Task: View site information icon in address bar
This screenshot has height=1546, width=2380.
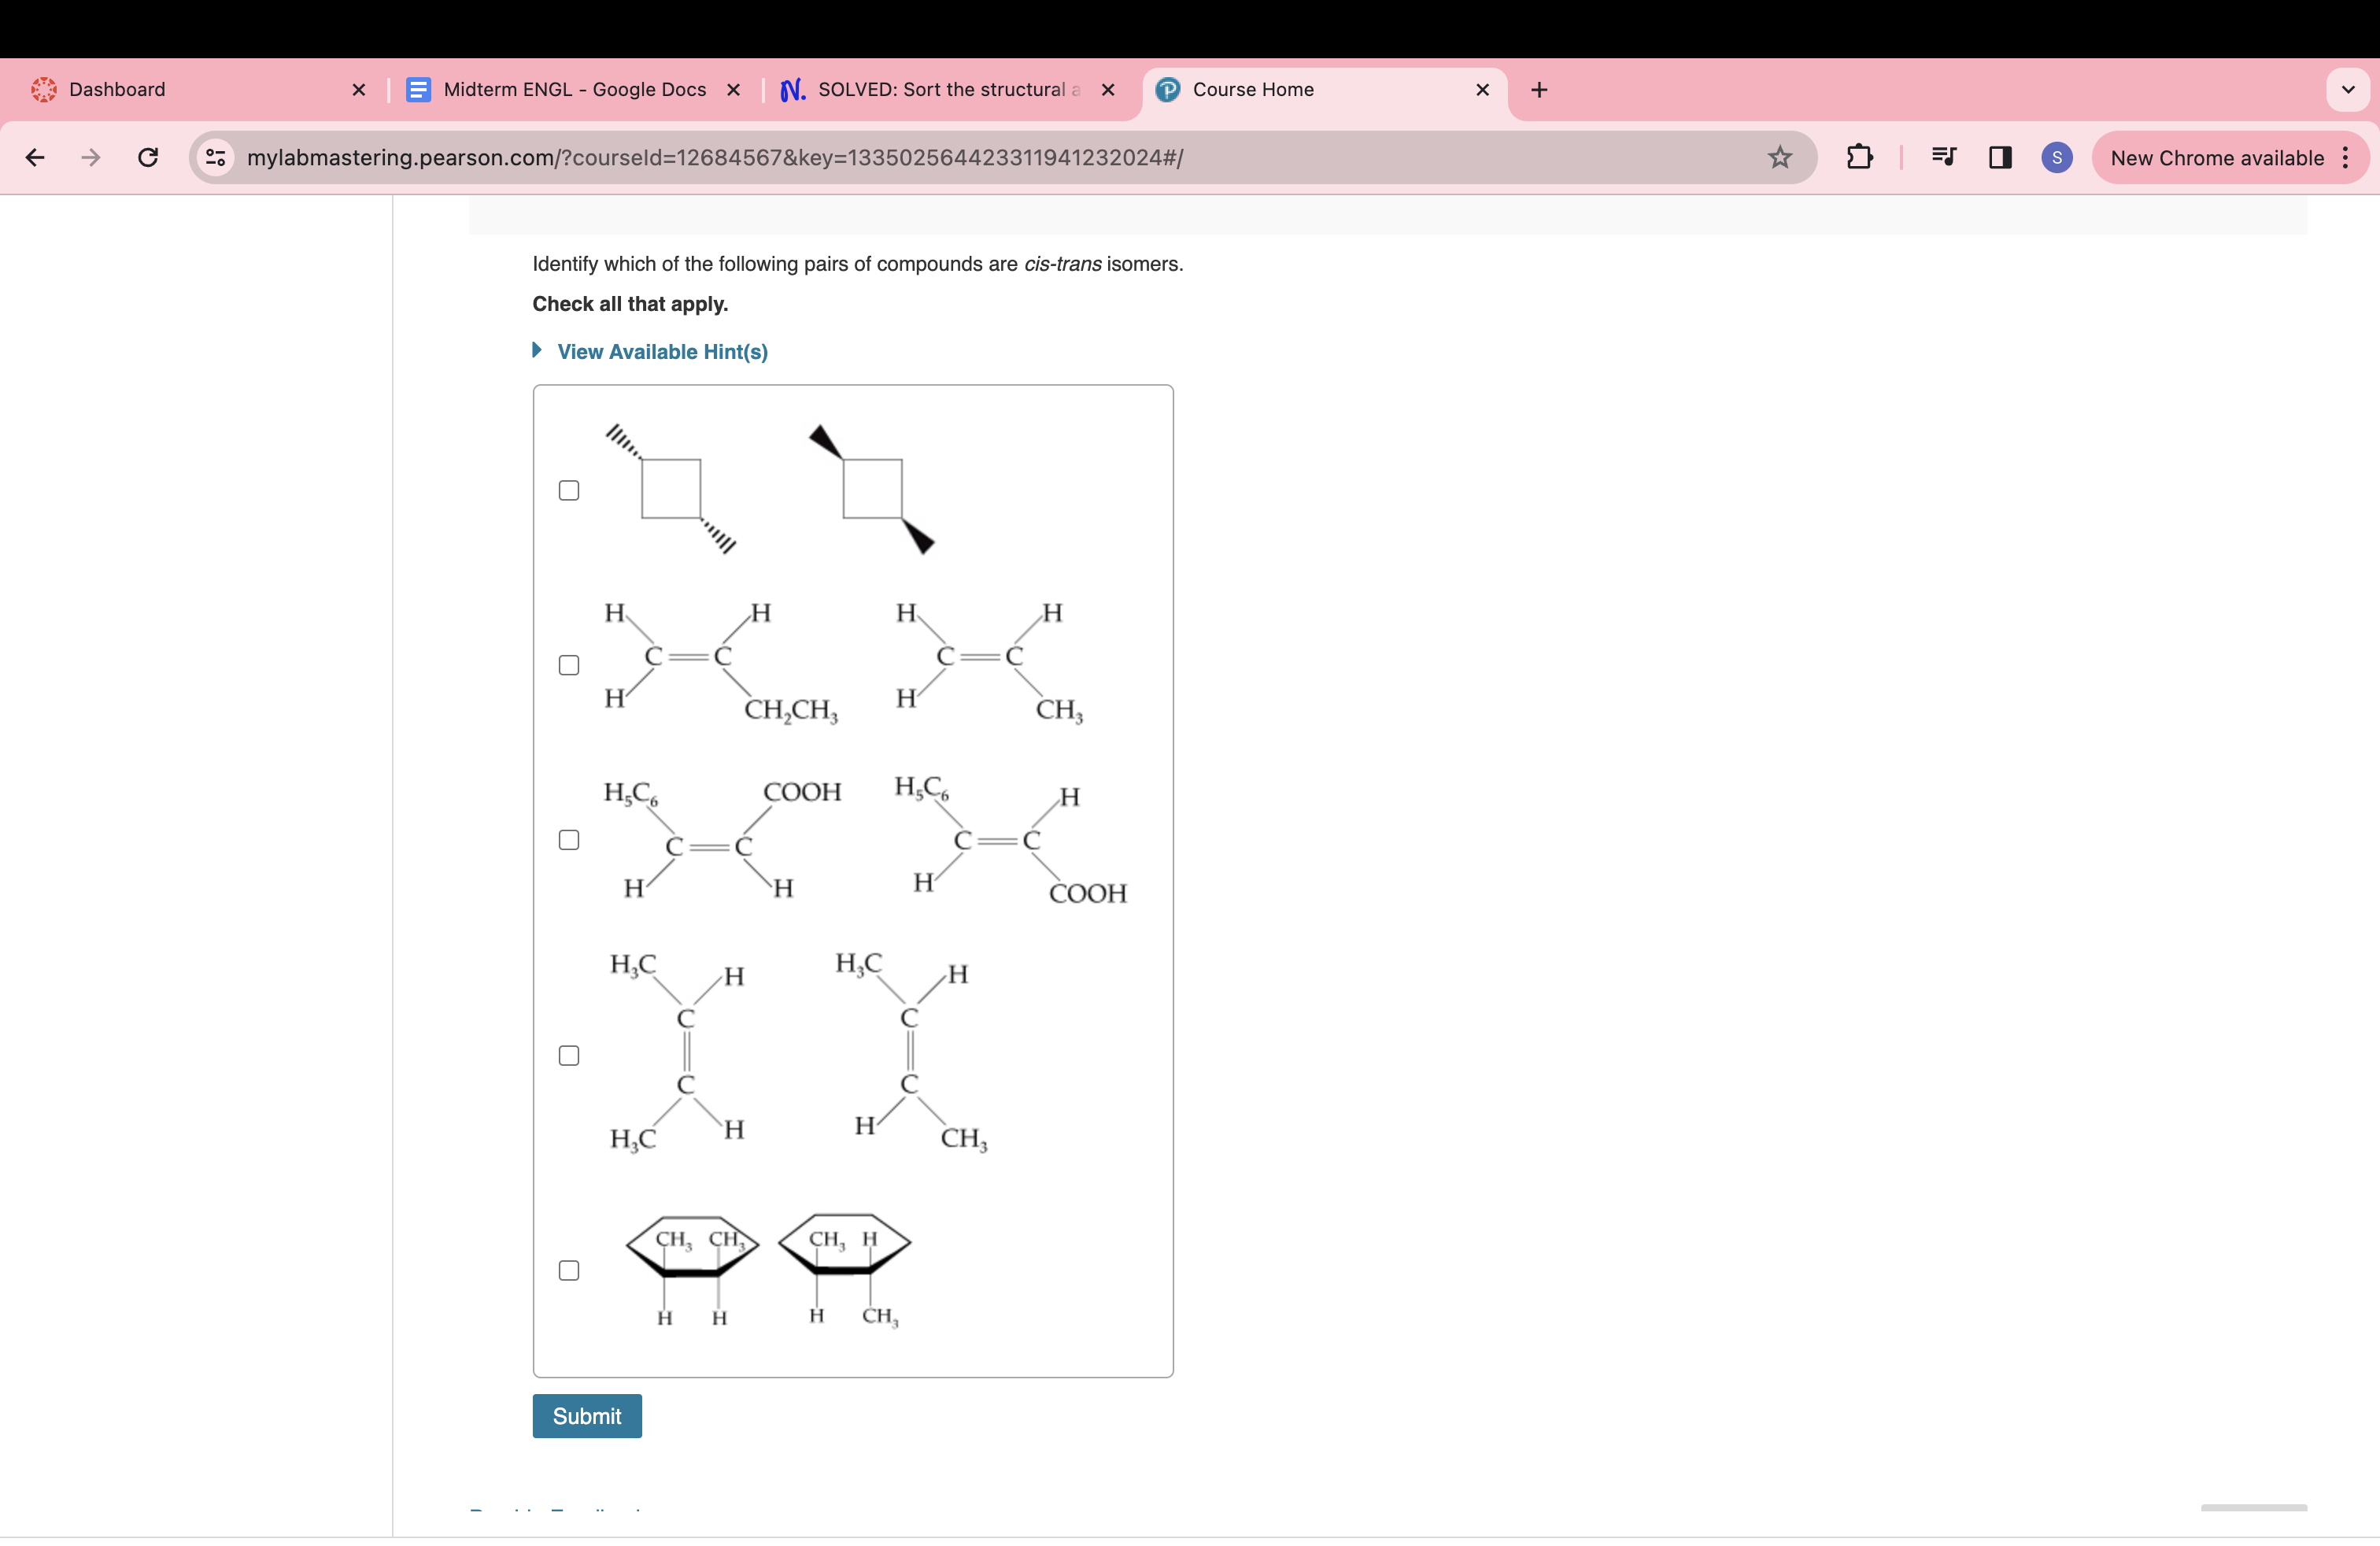Action: pos(215,157)
